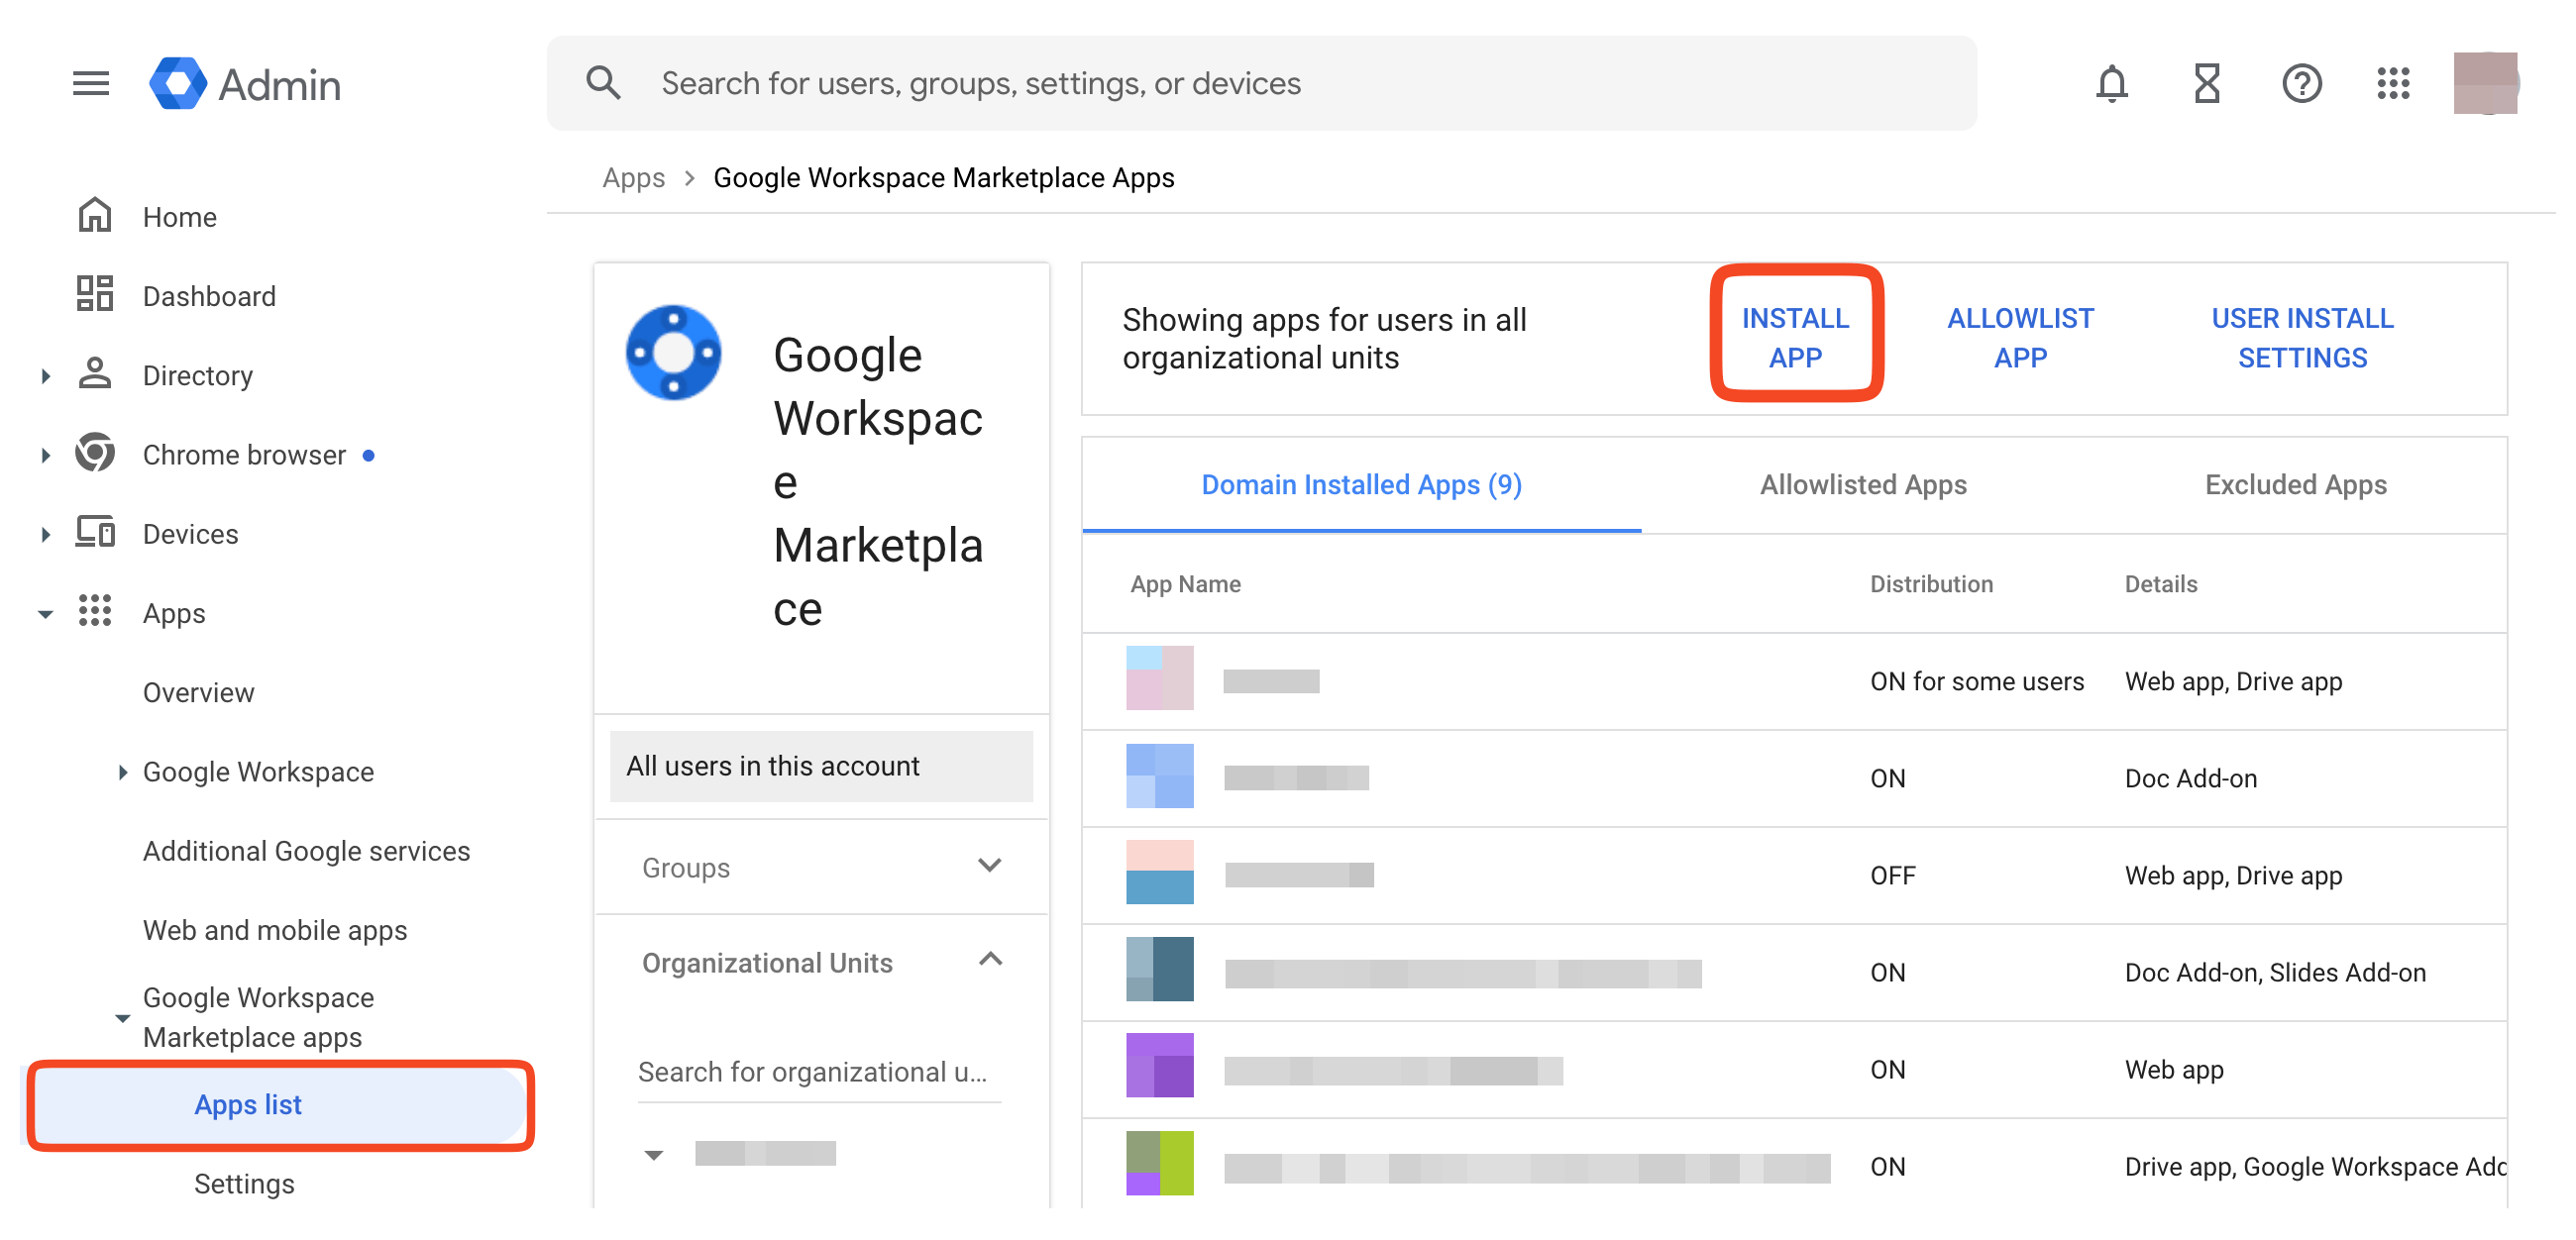Open the help question mark icon
Screen dimensions: 2576x1240
[2301, 83]
